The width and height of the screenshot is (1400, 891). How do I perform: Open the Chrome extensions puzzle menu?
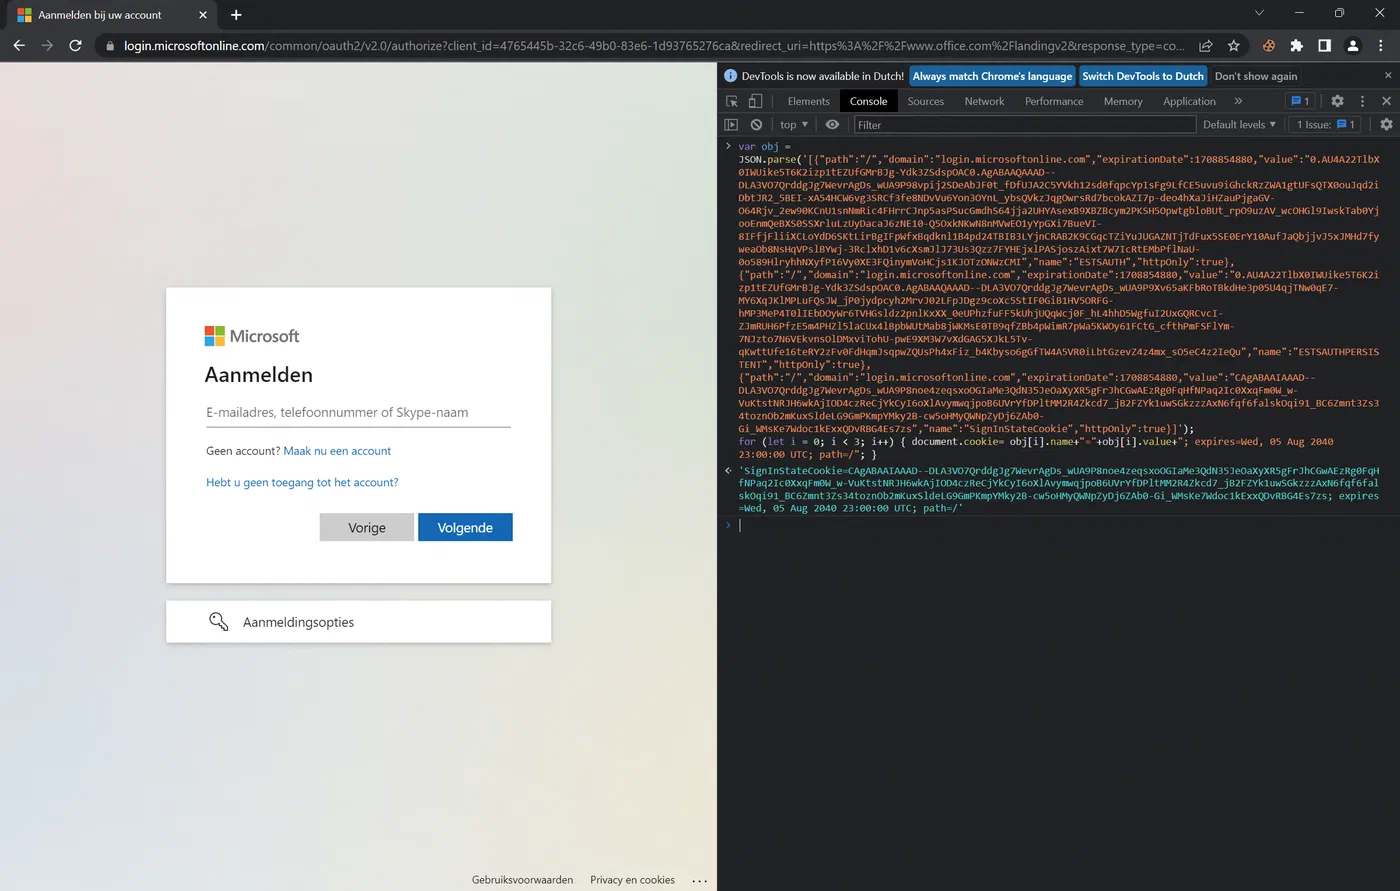point(1297,46)
